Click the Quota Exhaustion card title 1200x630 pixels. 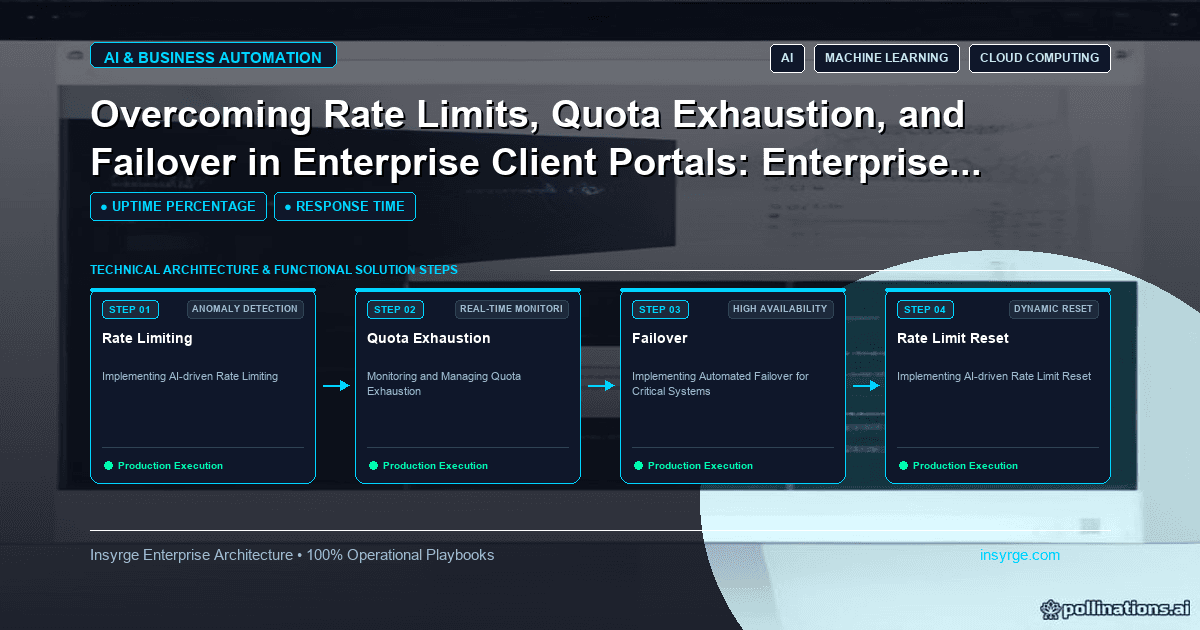[428, 338]
